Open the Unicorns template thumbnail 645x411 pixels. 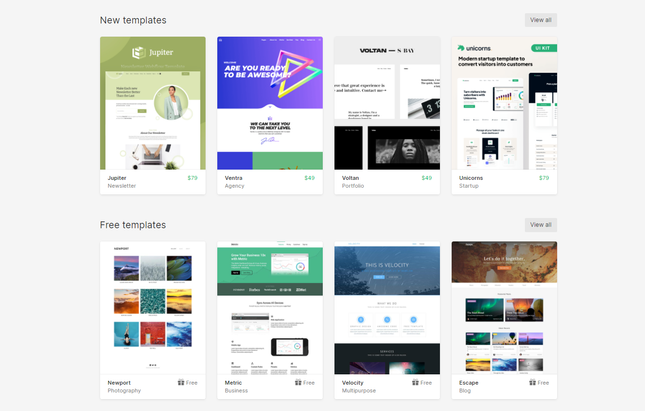(x=504, y=103)
